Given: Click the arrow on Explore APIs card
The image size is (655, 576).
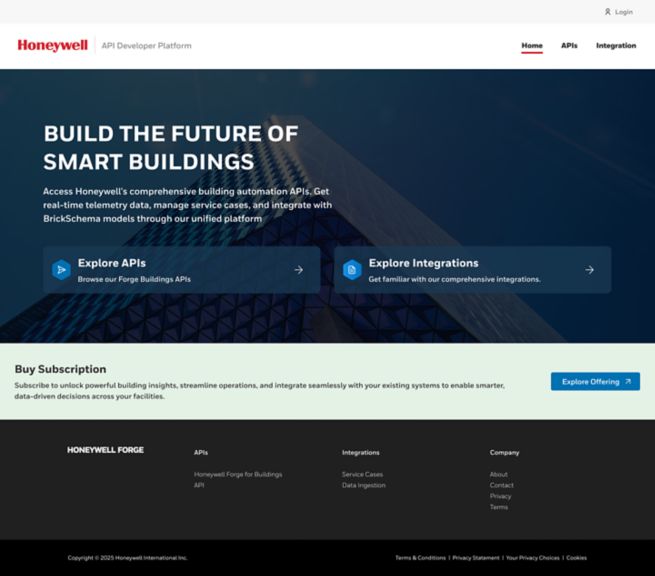Looking at the screenshot, I should tap(298, 270).
